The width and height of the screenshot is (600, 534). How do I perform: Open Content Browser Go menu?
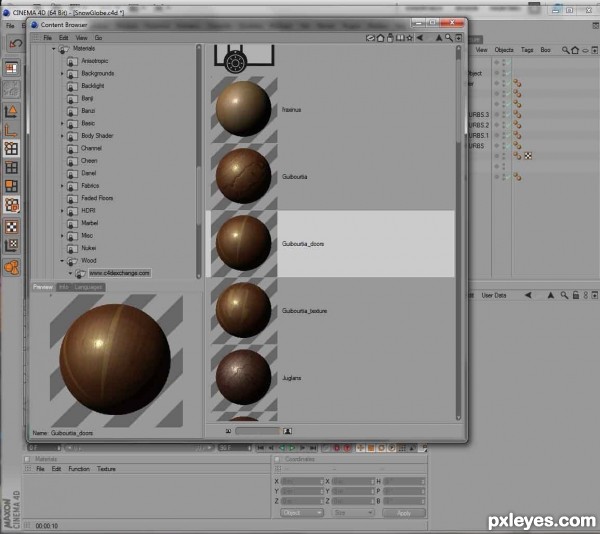(x=98, y=38)
